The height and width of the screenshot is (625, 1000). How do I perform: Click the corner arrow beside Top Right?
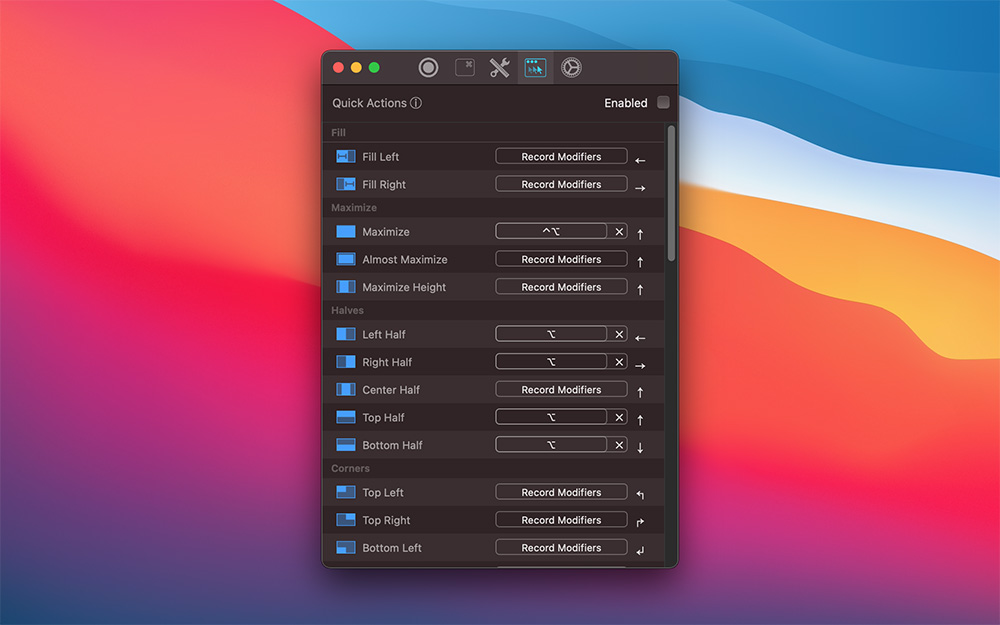pos(640,522)
